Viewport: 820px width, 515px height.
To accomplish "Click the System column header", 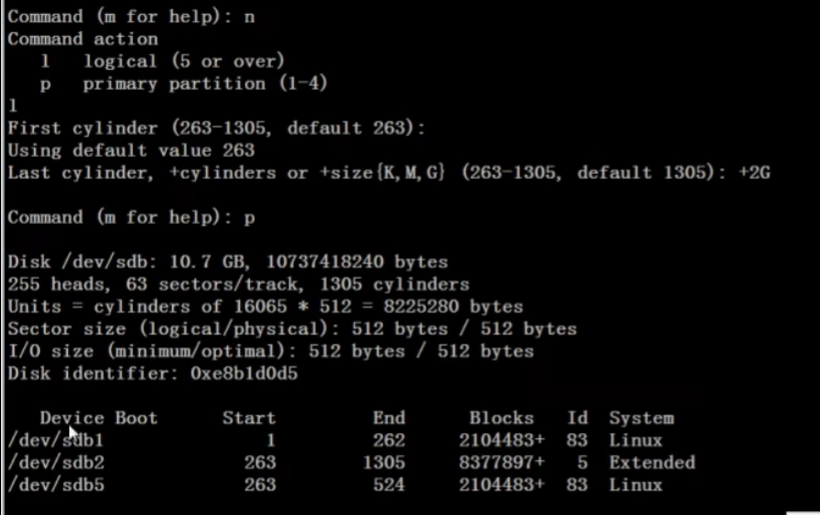I will 641,418.
